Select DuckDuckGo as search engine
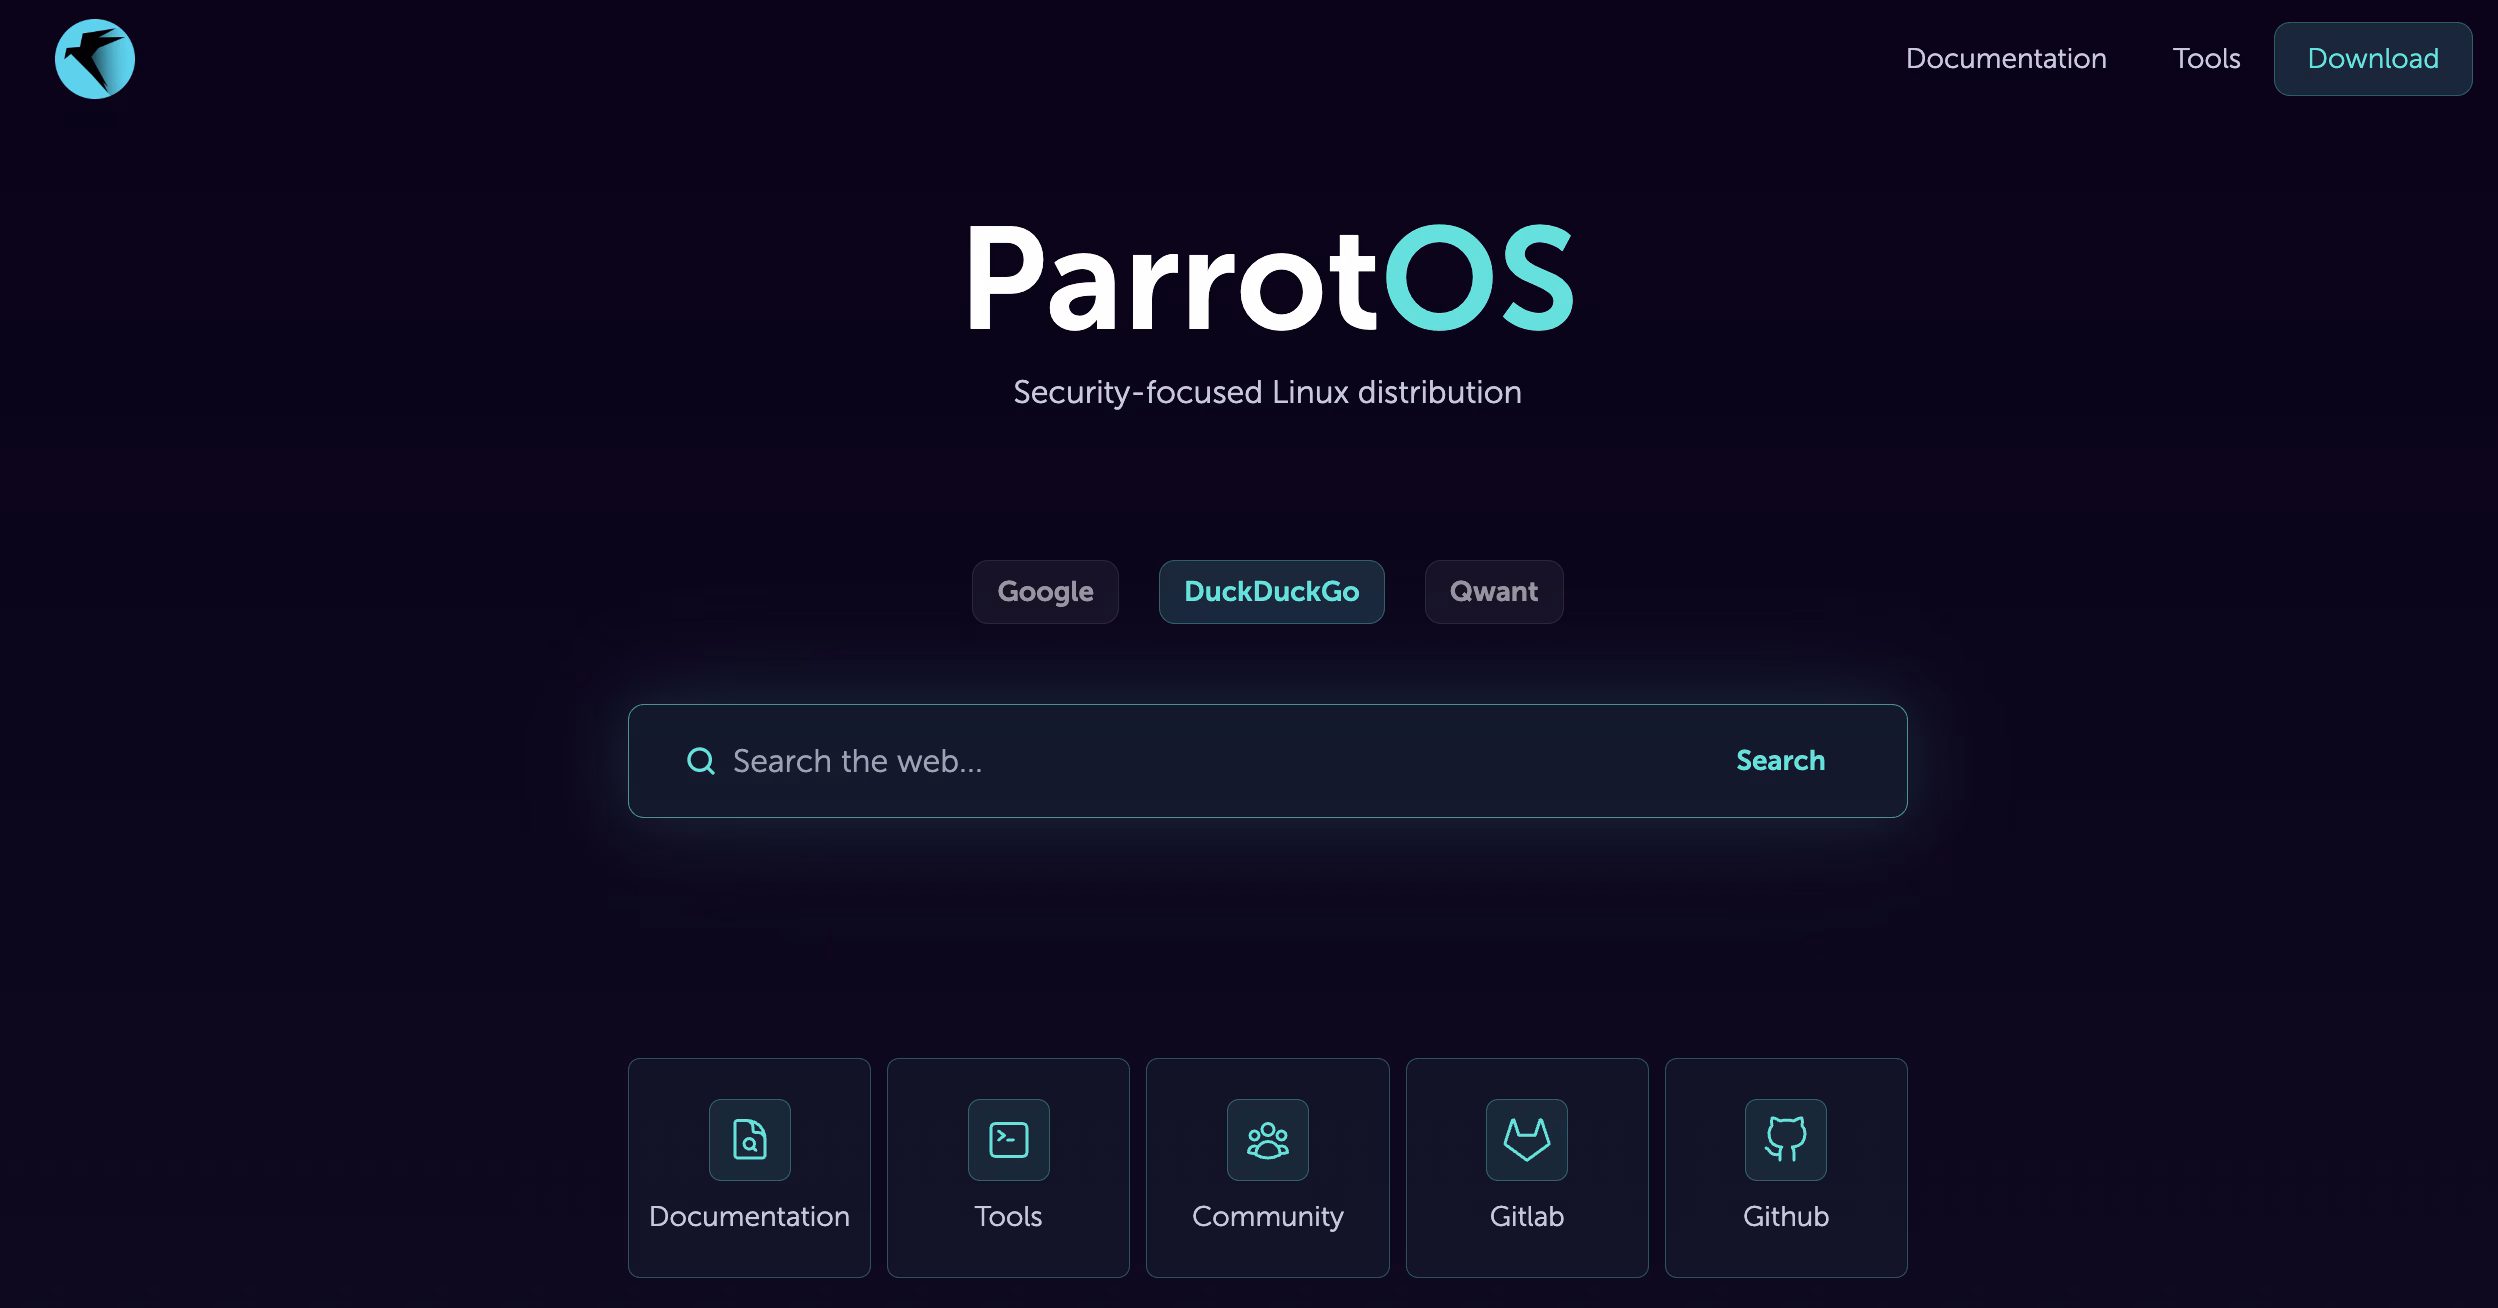The width and height of the screenshot is (2498, 1308). pyautogui.click(x=1272, y=592)
